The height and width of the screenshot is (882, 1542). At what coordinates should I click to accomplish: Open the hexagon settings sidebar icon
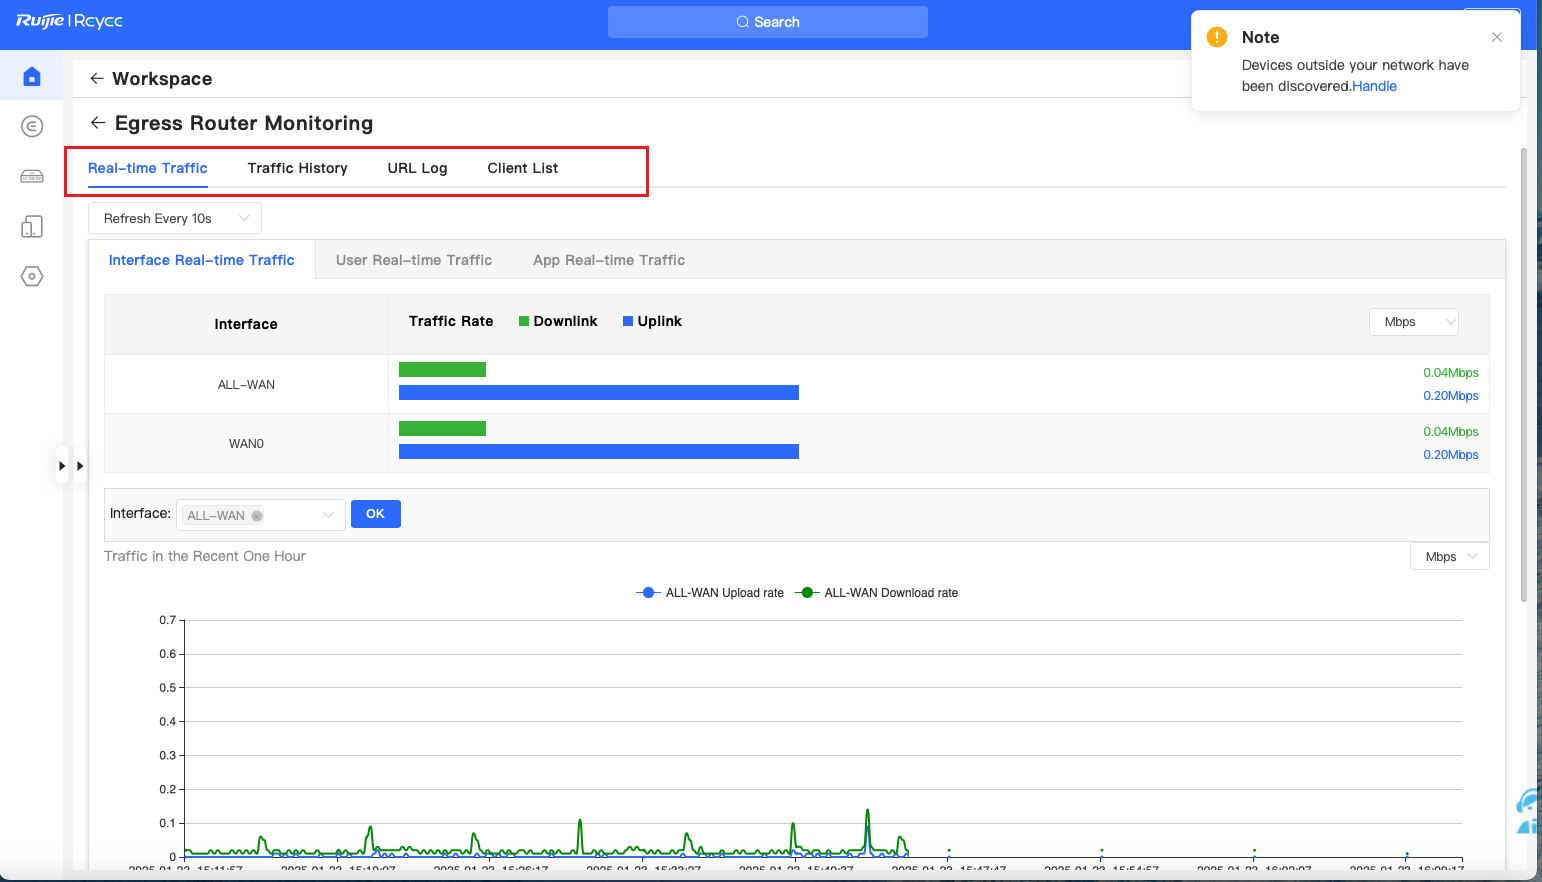(32, 276)
